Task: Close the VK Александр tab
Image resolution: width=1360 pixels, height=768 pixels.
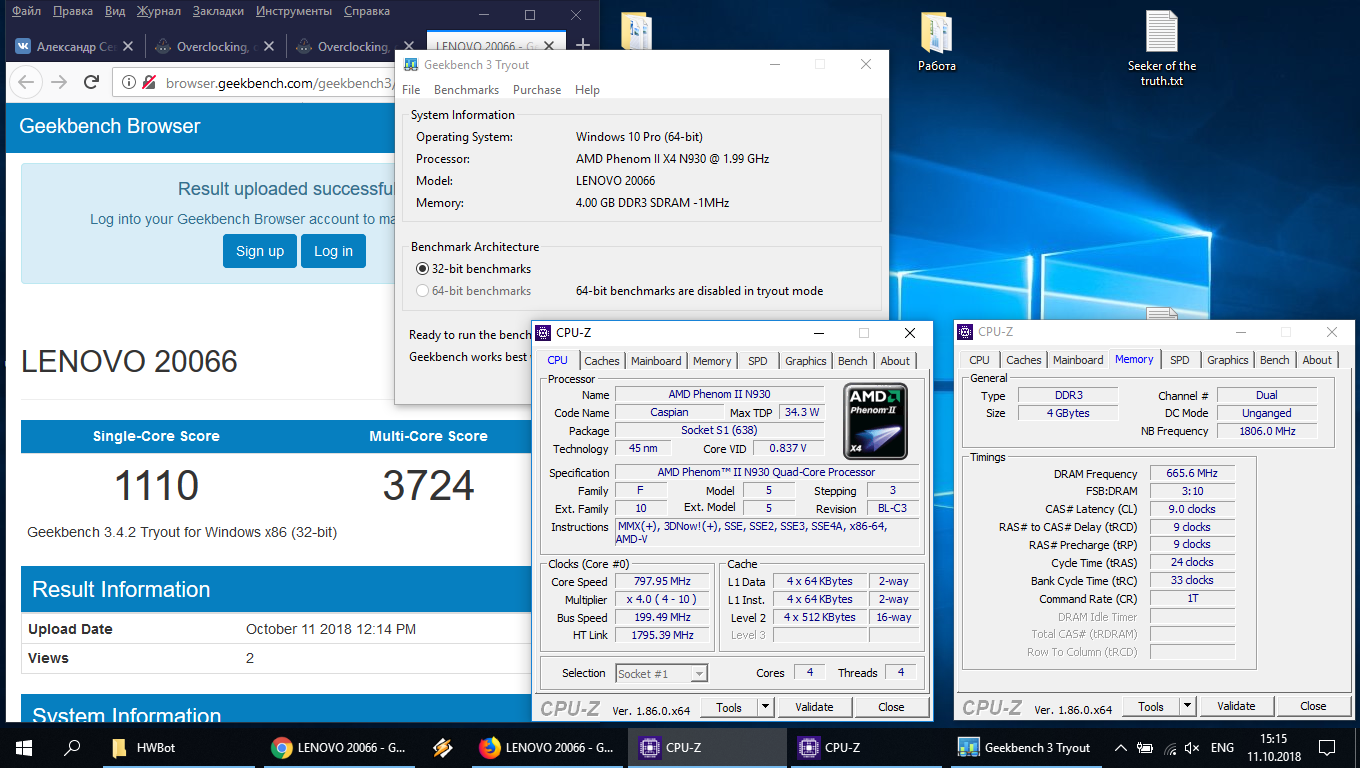Action: pos(130,47)
